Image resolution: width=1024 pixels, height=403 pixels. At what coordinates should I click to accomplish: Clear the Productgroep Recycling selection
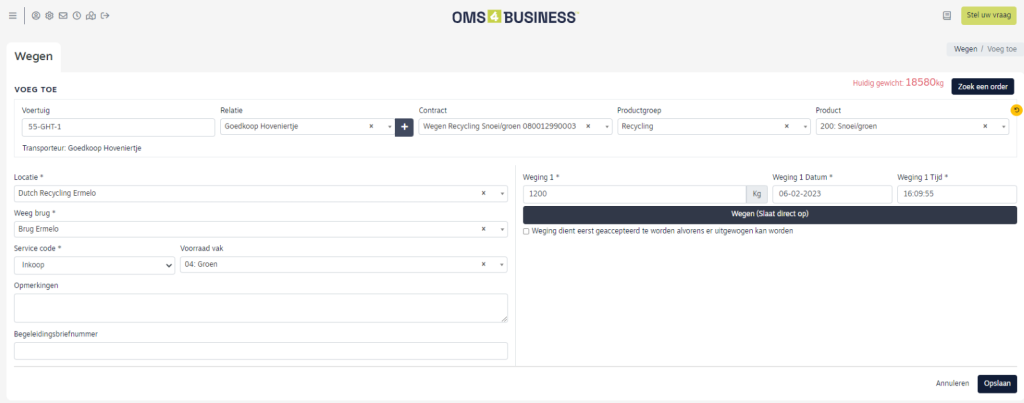[787, 127]
